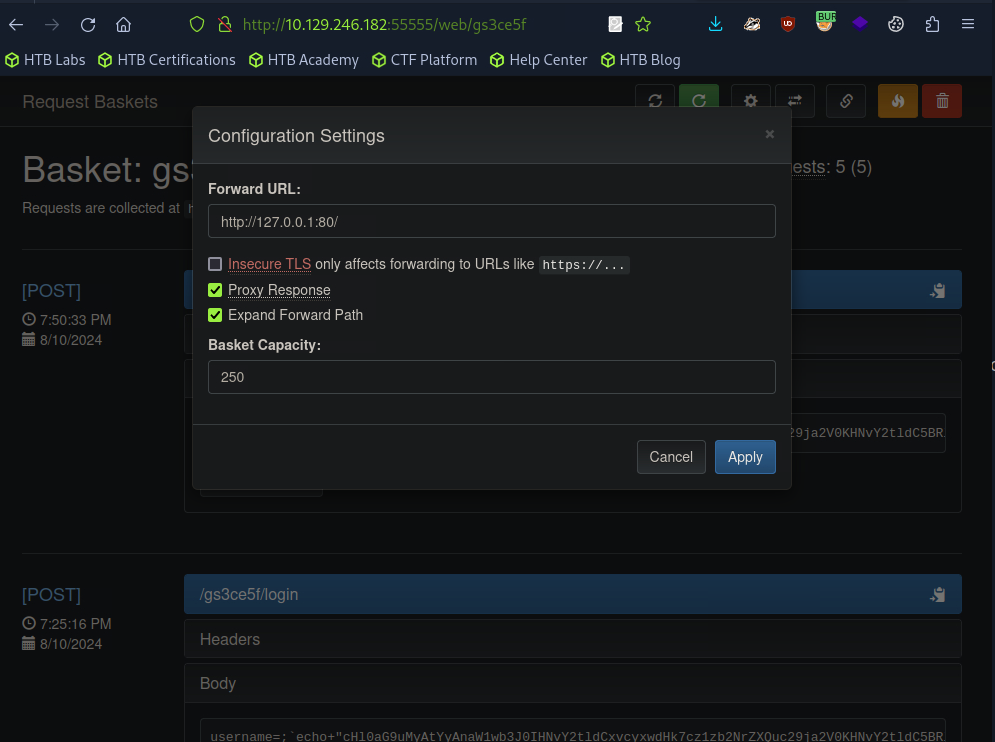Viewport: 995px width, 742px height.
Task: Click the Request Baskets brand link
Action: tap(90, 102)
